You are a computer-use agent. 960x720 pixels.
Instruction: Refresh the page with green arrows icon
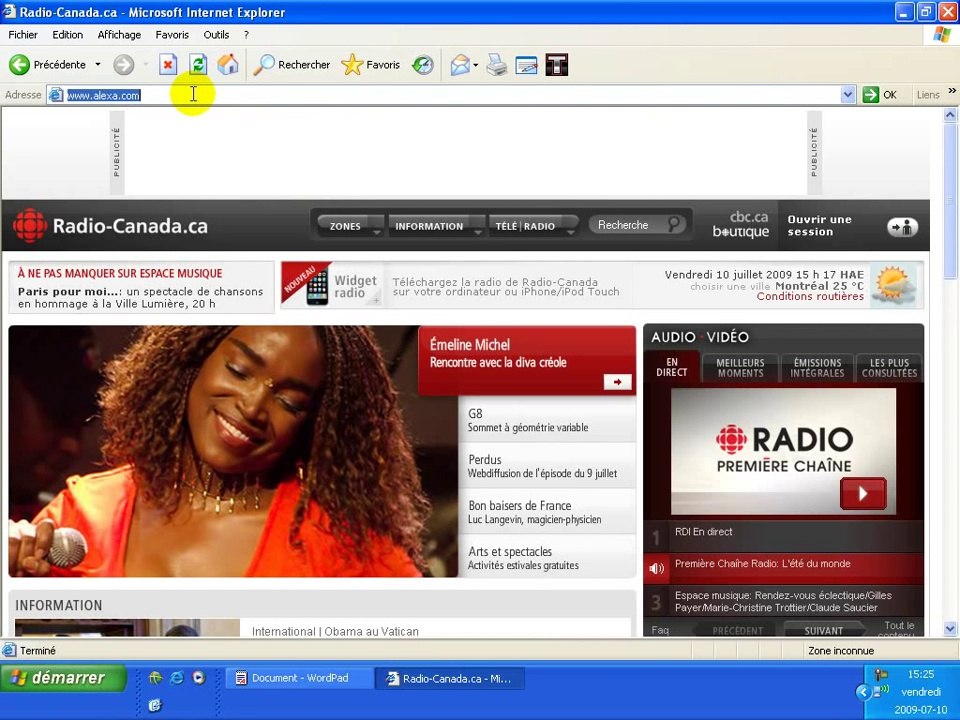pos(198,64)
